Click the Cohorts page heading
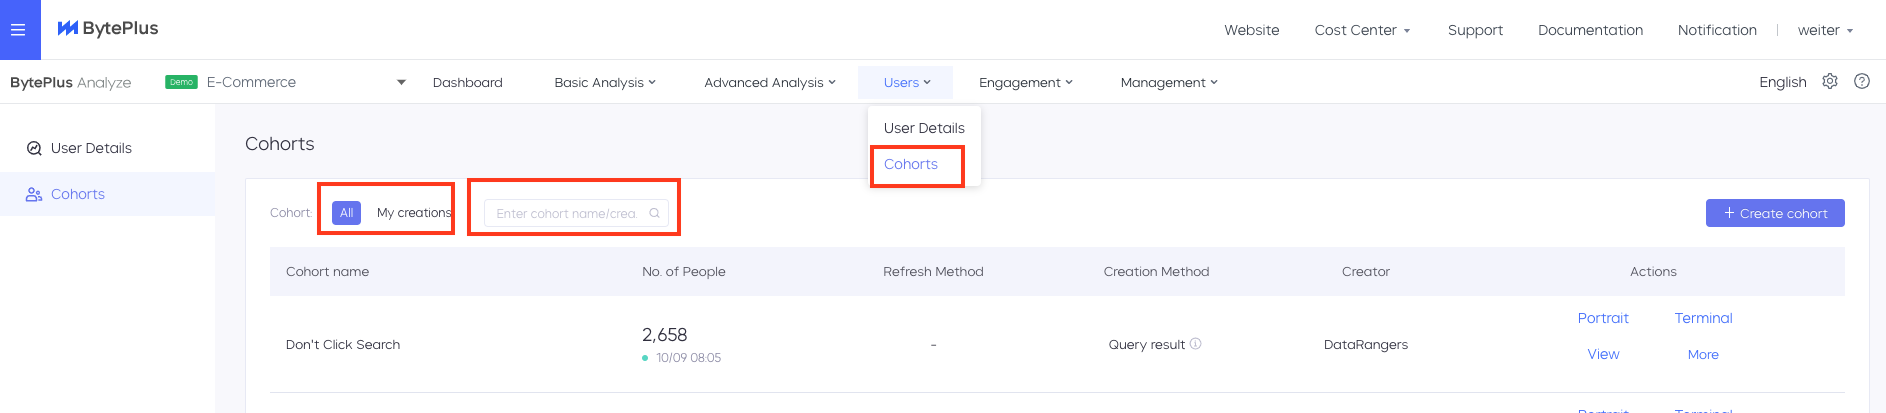This screenshot has width=1886, height=413. click(279, 144)
